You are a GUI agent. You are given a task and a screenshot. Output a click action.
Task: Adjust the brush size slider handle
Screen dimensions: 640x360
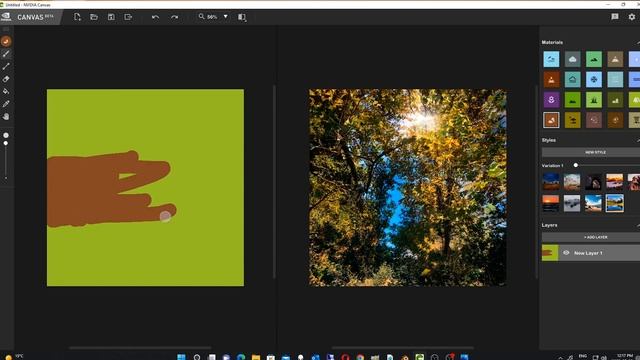(x=6, y=143)
